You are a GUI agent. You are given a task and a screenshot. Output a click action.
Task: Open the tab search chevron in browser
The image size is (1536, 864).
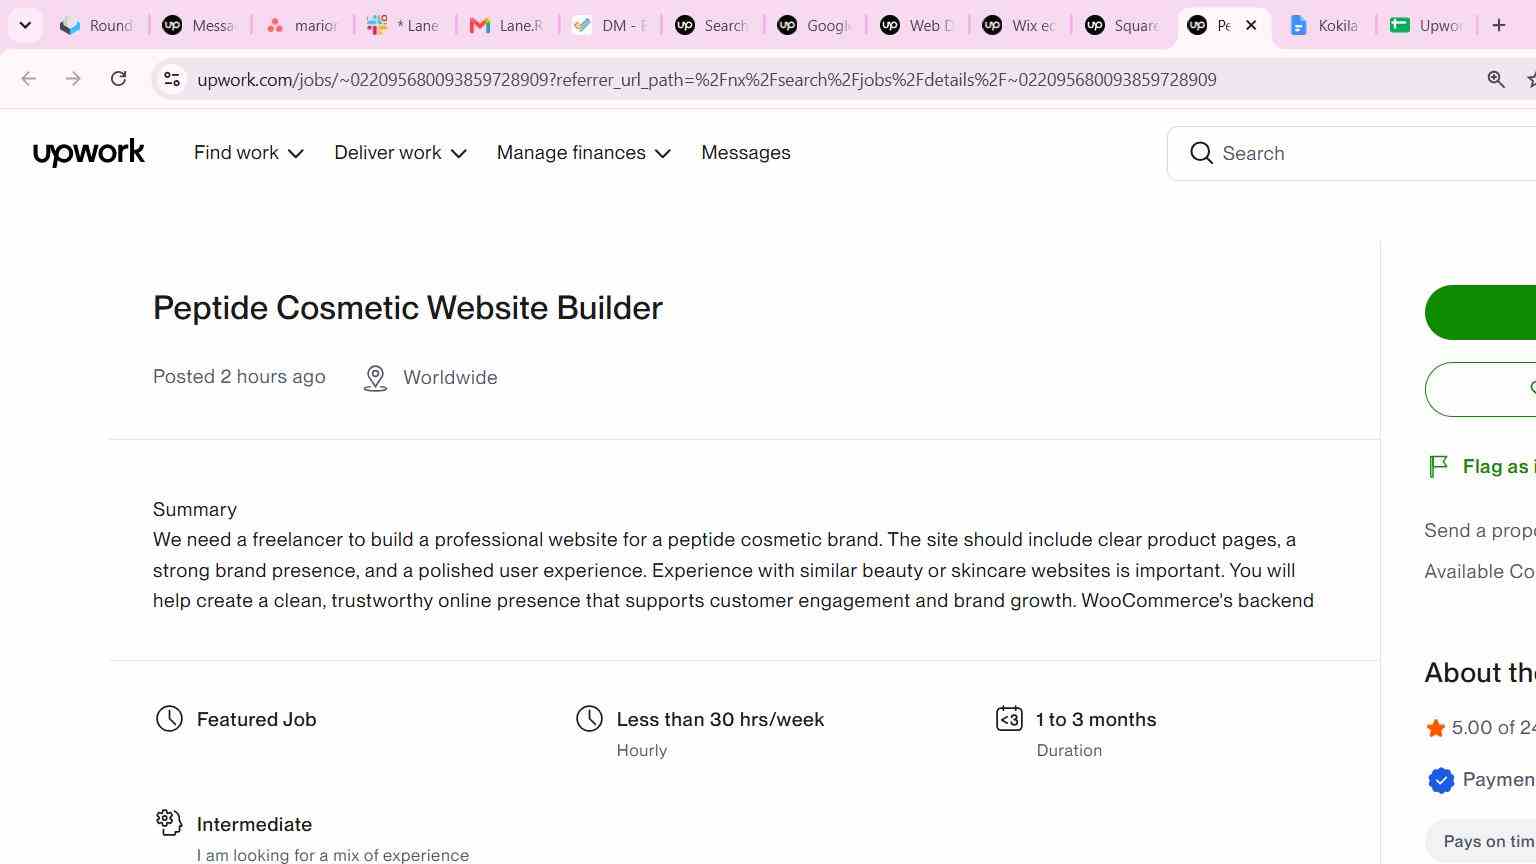pos(25,25)
